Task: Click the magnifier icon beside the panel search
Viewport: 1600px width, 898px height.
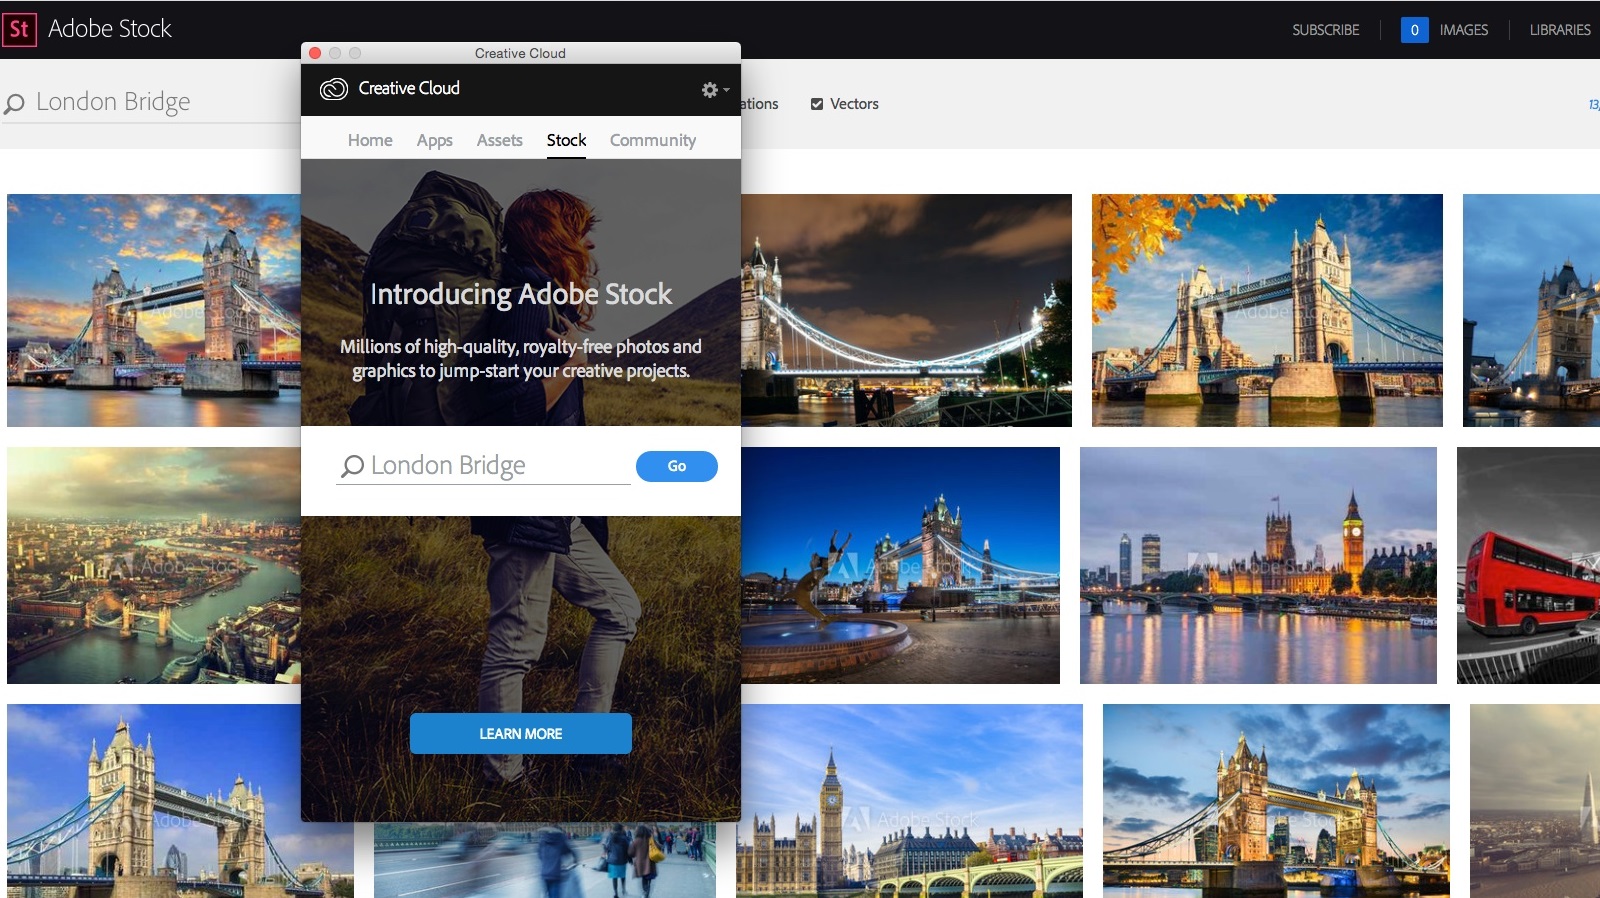Action: [x=352, y=466]
